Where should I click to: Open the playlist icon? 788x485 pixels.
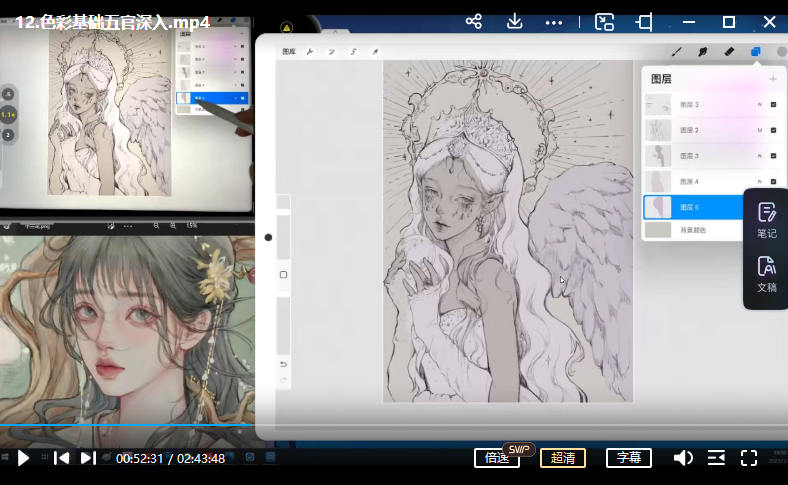click(716, 458)
